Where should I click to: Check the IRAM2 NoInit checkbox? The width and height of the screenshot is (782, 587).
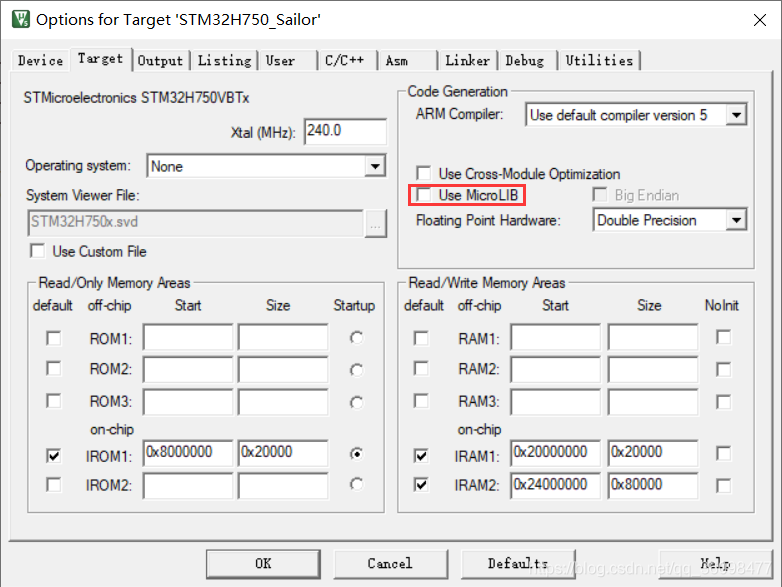tap(723, 486)
